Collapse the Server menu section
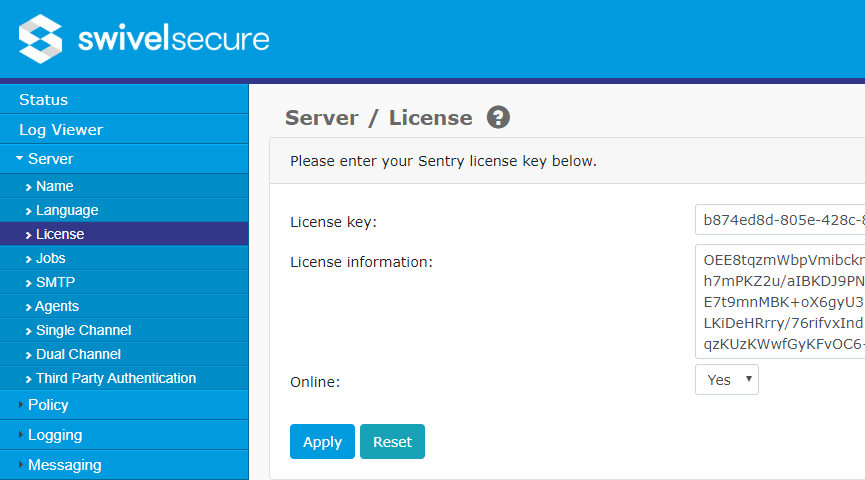865x480 pixels. pos(124,159)
